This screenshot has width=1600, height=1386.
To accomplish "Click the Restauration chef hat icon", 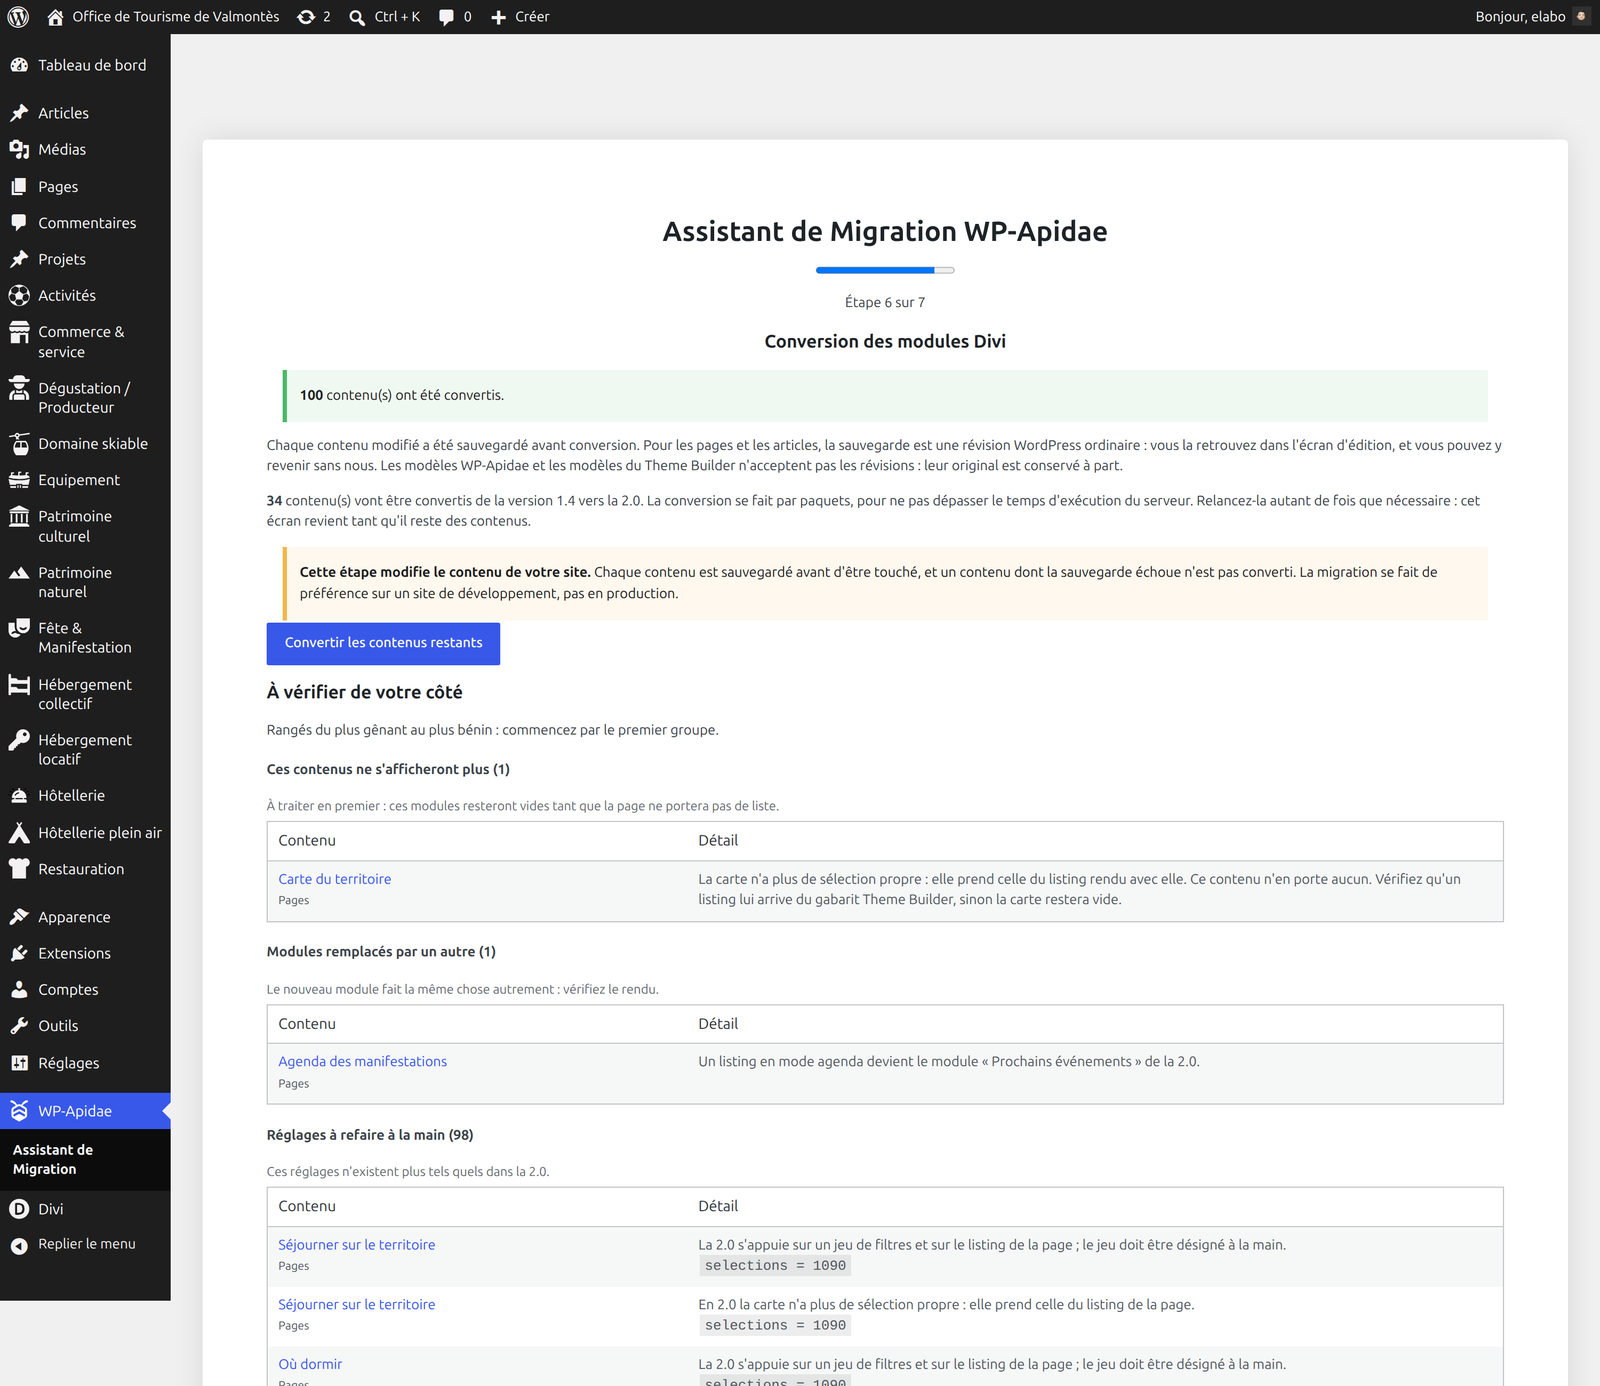I will pos(19,869).
